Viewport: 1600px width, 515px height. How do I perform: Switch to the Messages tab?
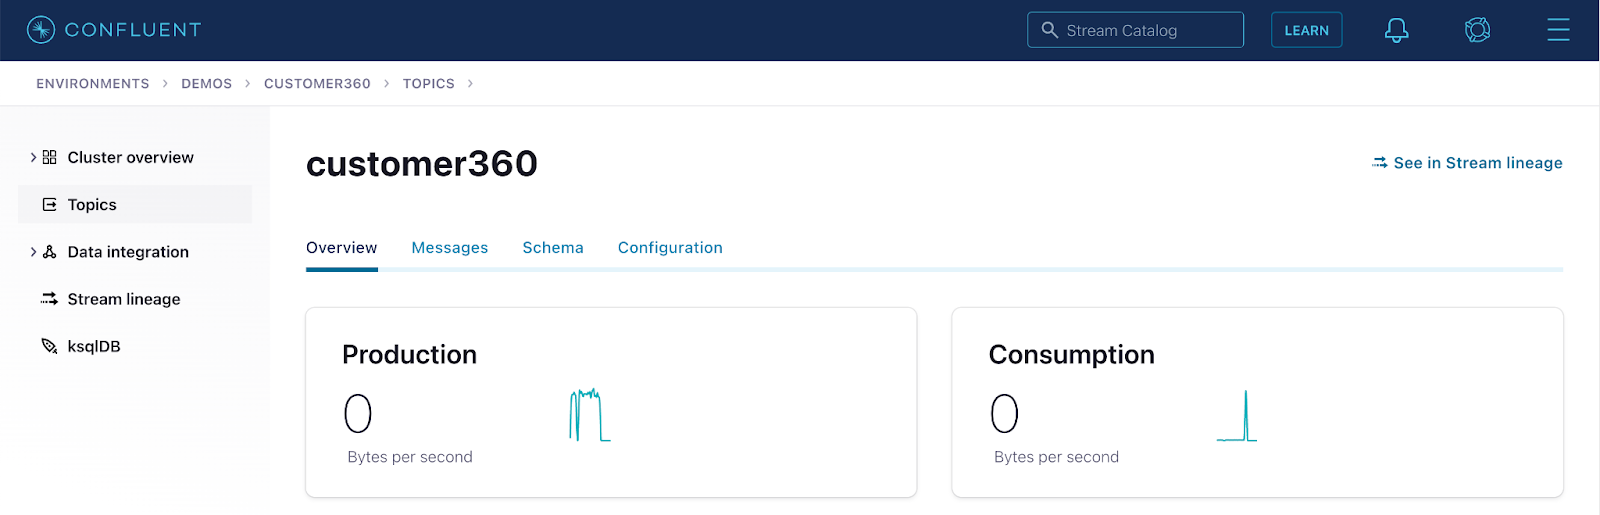coord(450,247)
